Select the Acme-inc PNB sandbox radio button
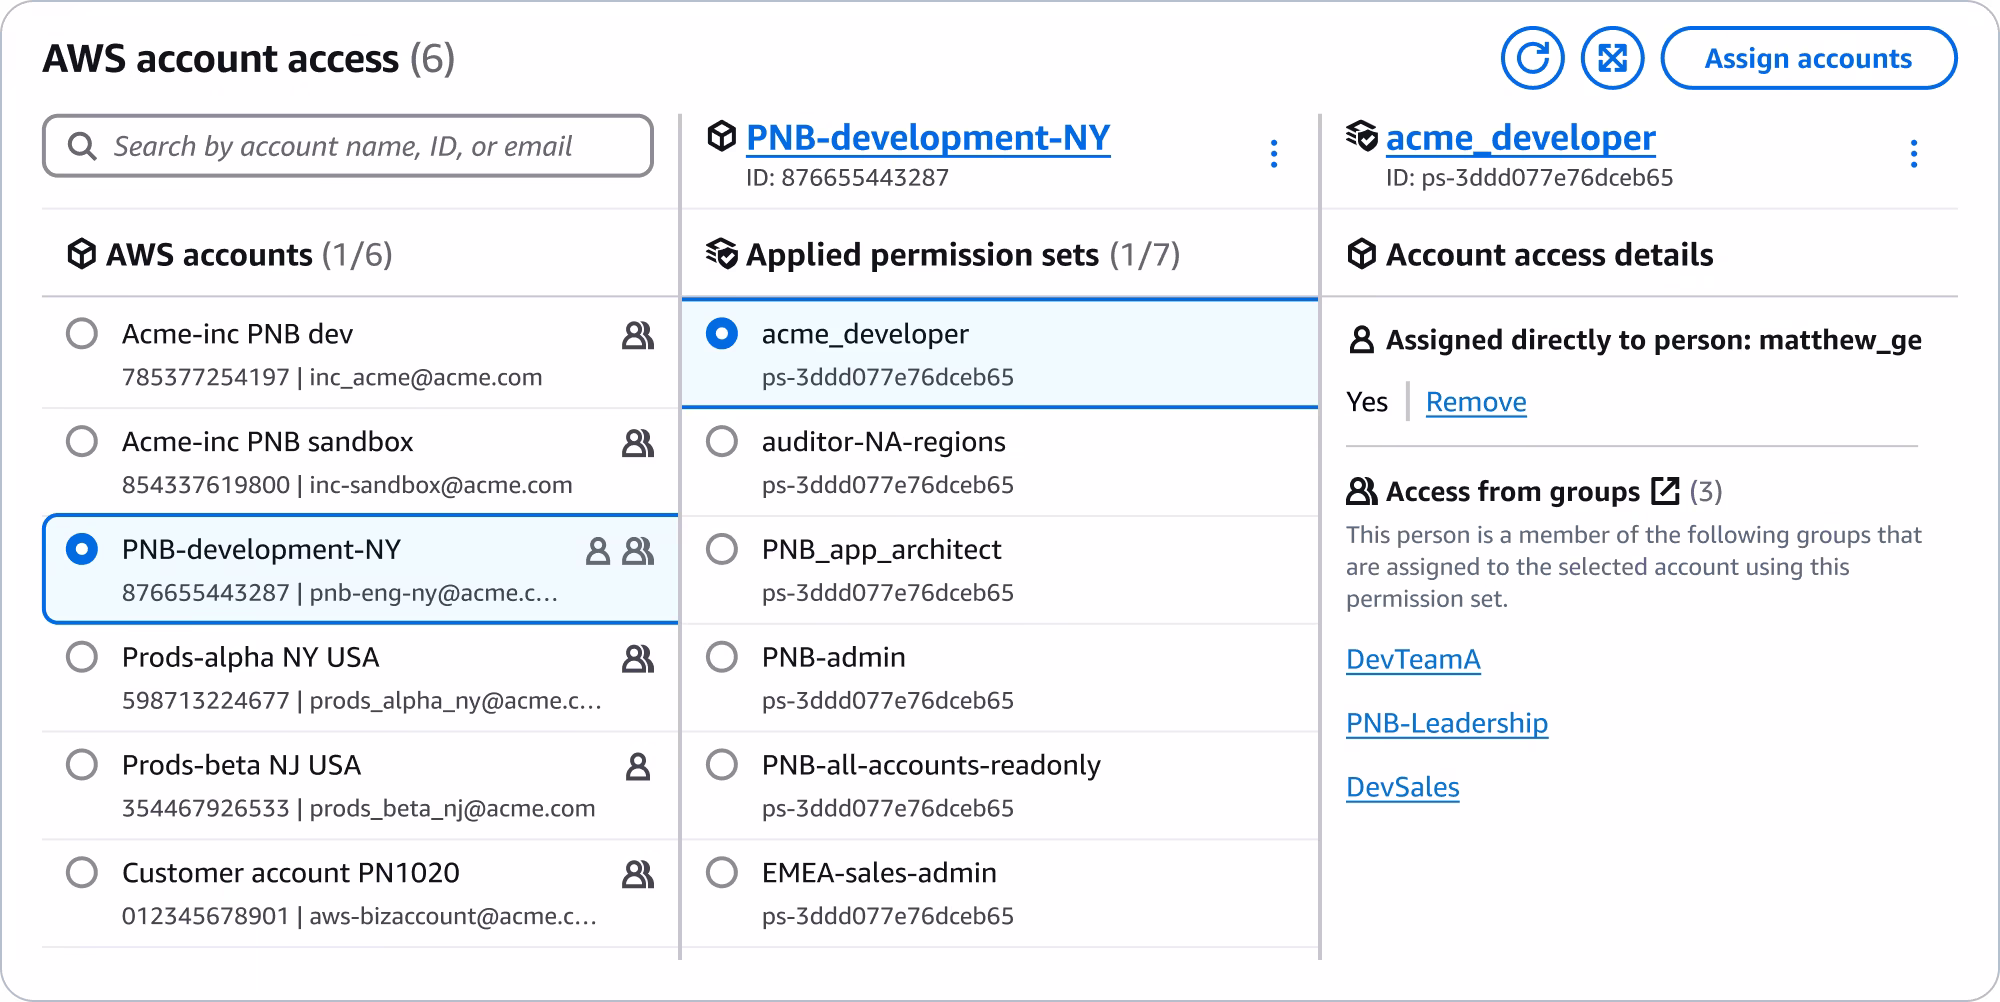 [82, 441]
